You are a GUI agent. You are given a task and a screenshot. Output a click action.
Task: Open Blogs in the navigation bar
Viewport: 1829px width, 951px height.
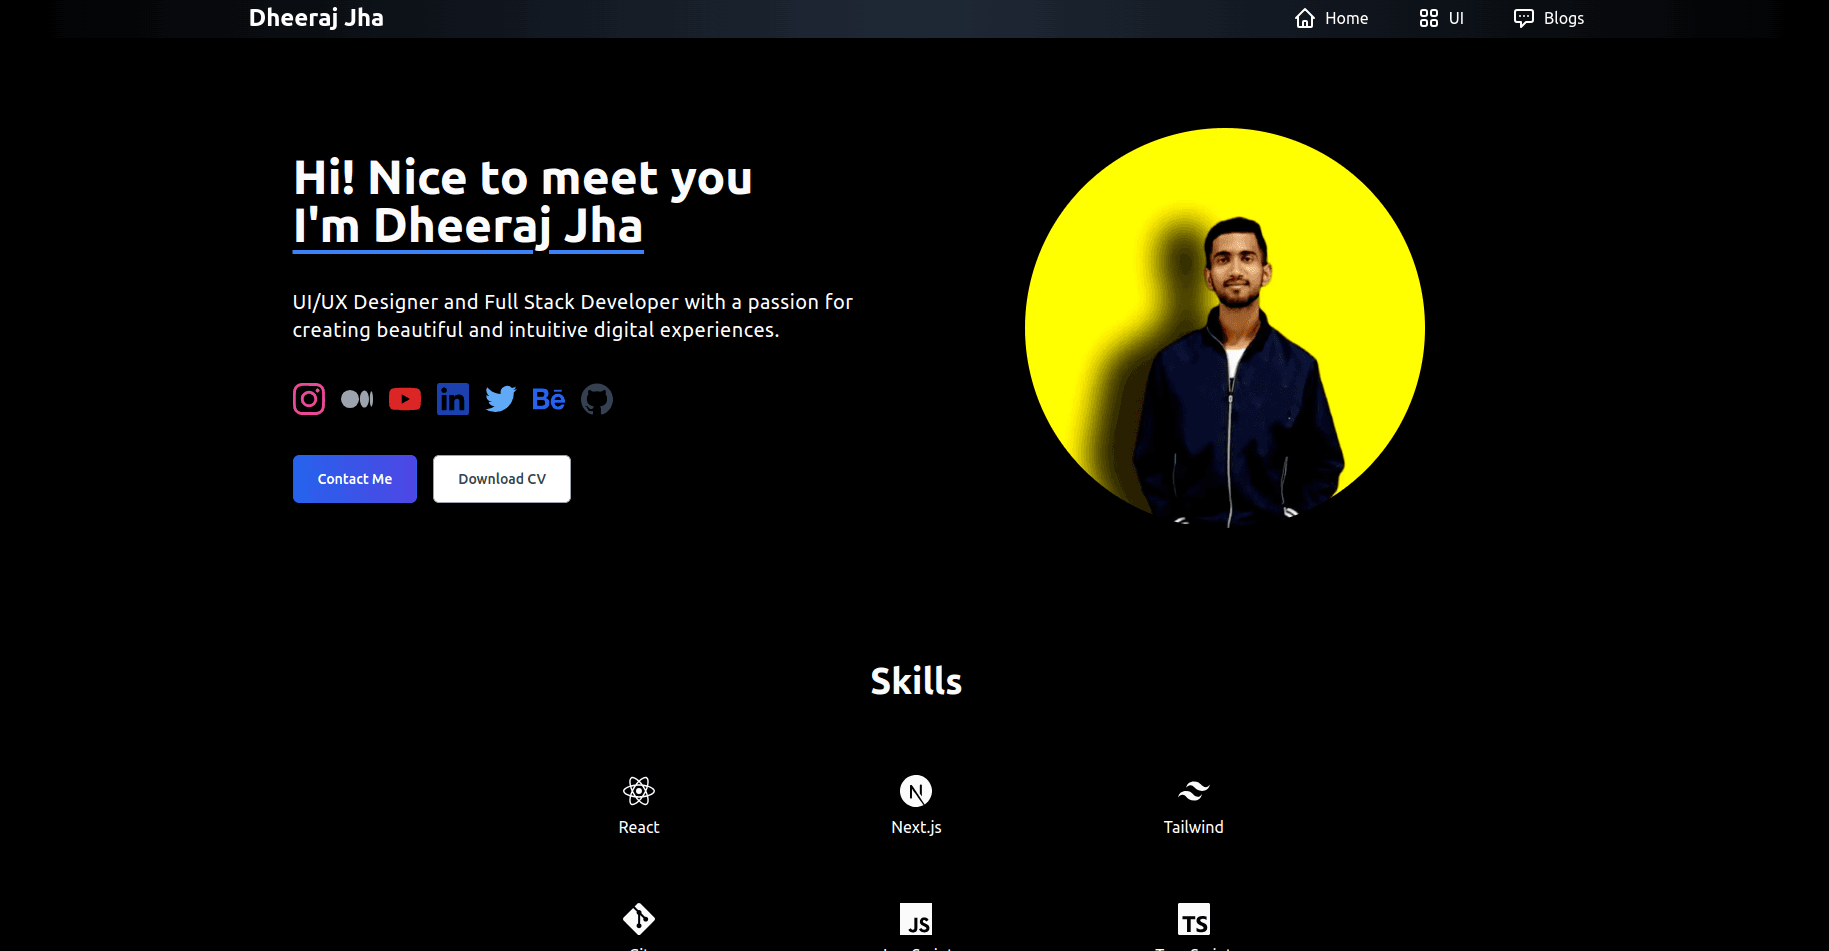(x=1549, y=18)
